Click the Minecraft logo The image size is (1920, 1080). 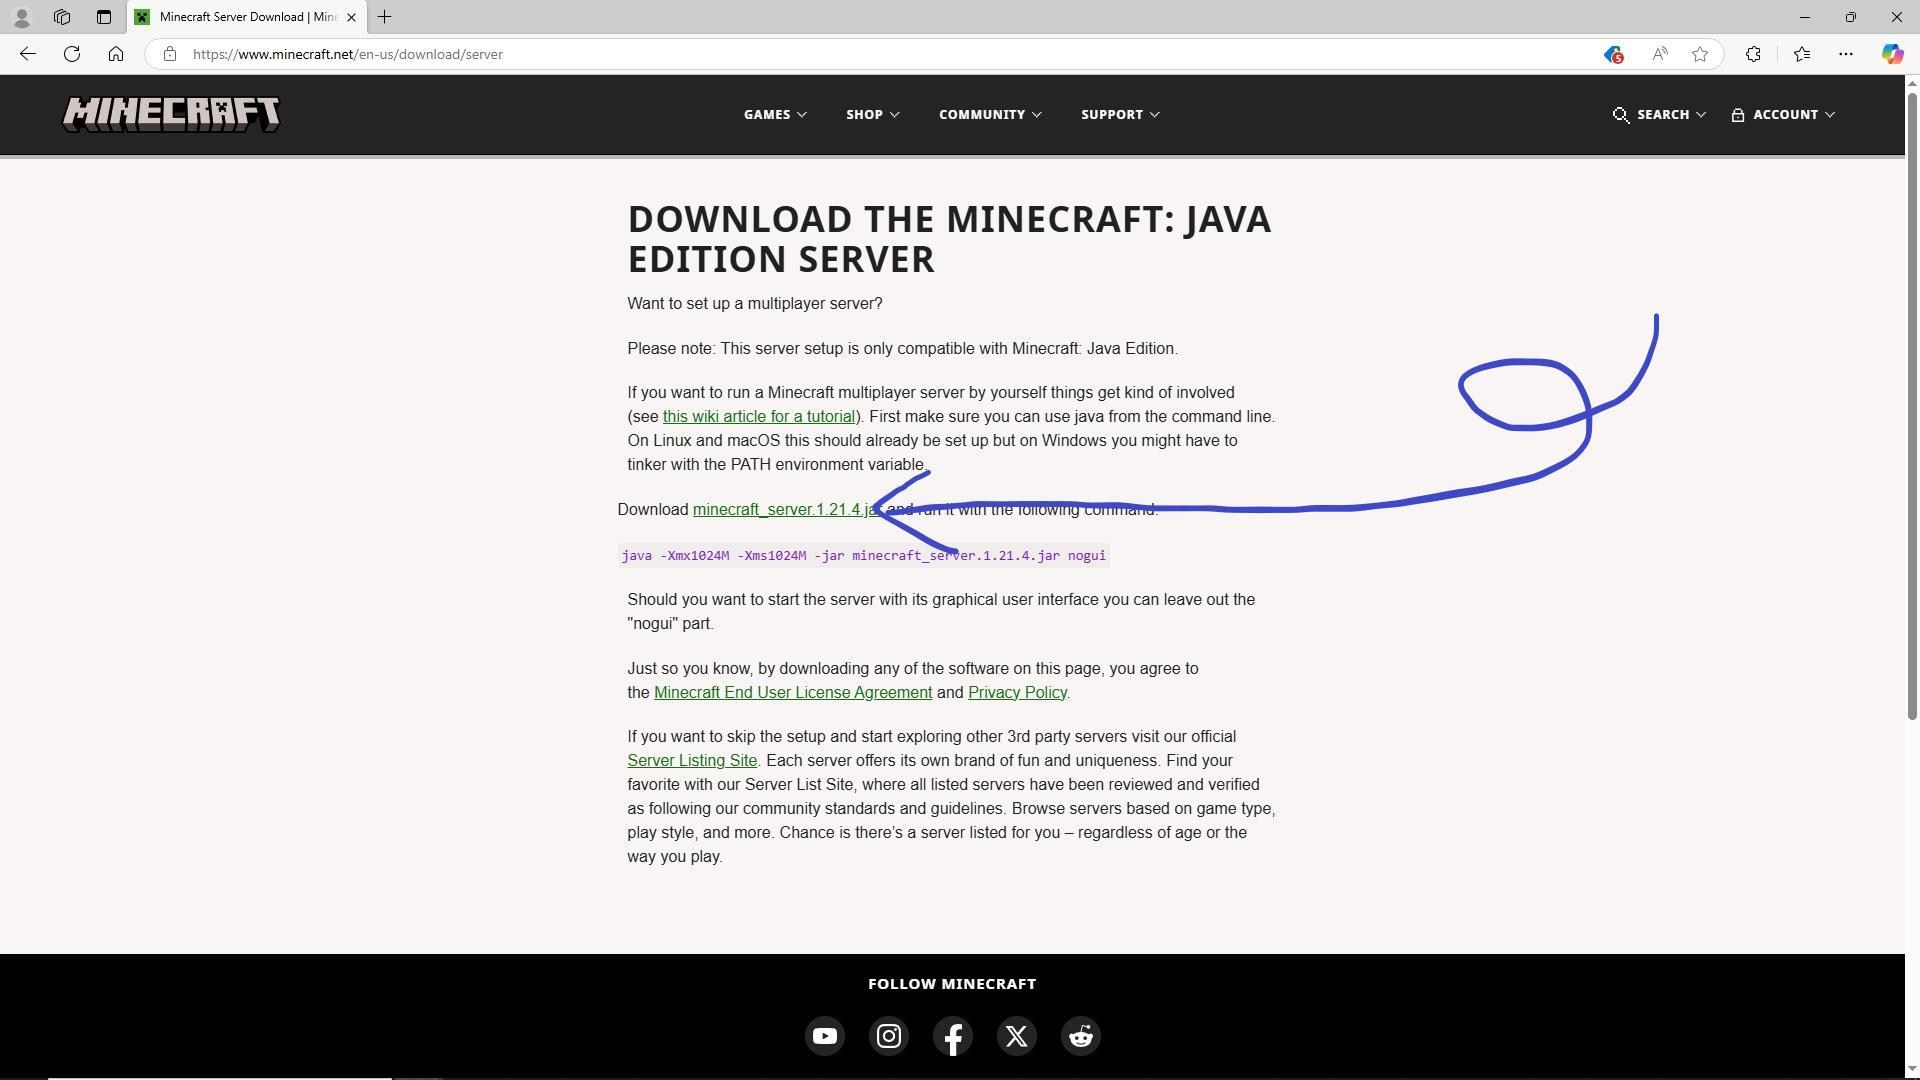point(171,113)
